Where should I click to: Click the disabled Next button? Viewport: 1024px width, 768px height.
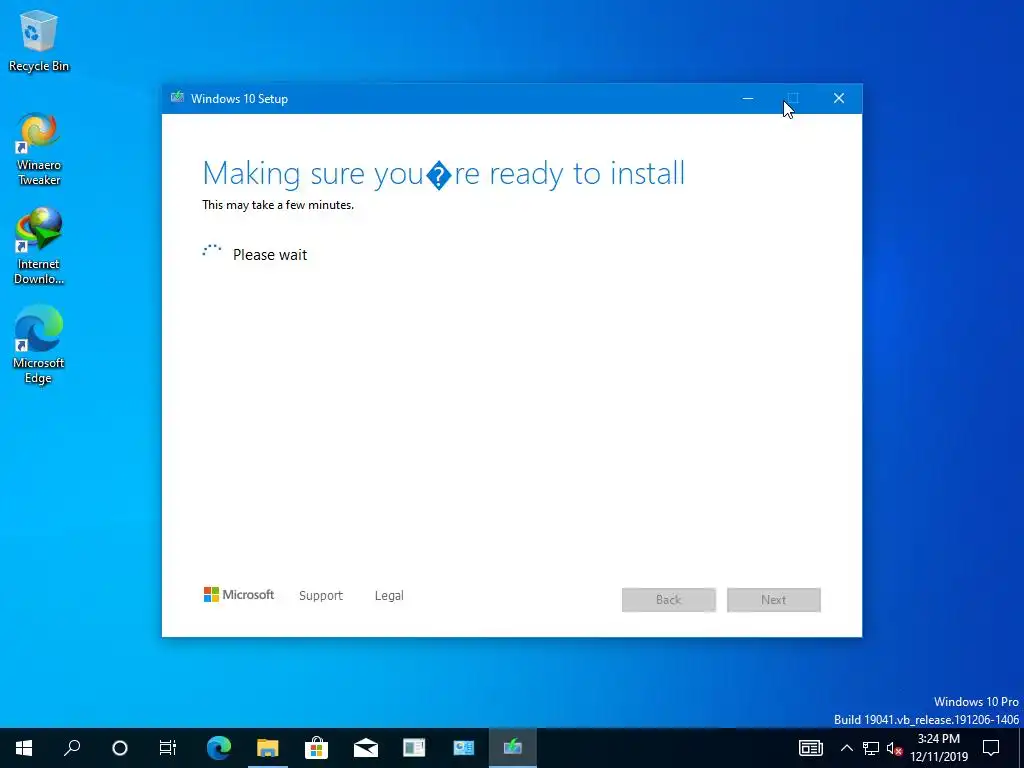point(774,600)
